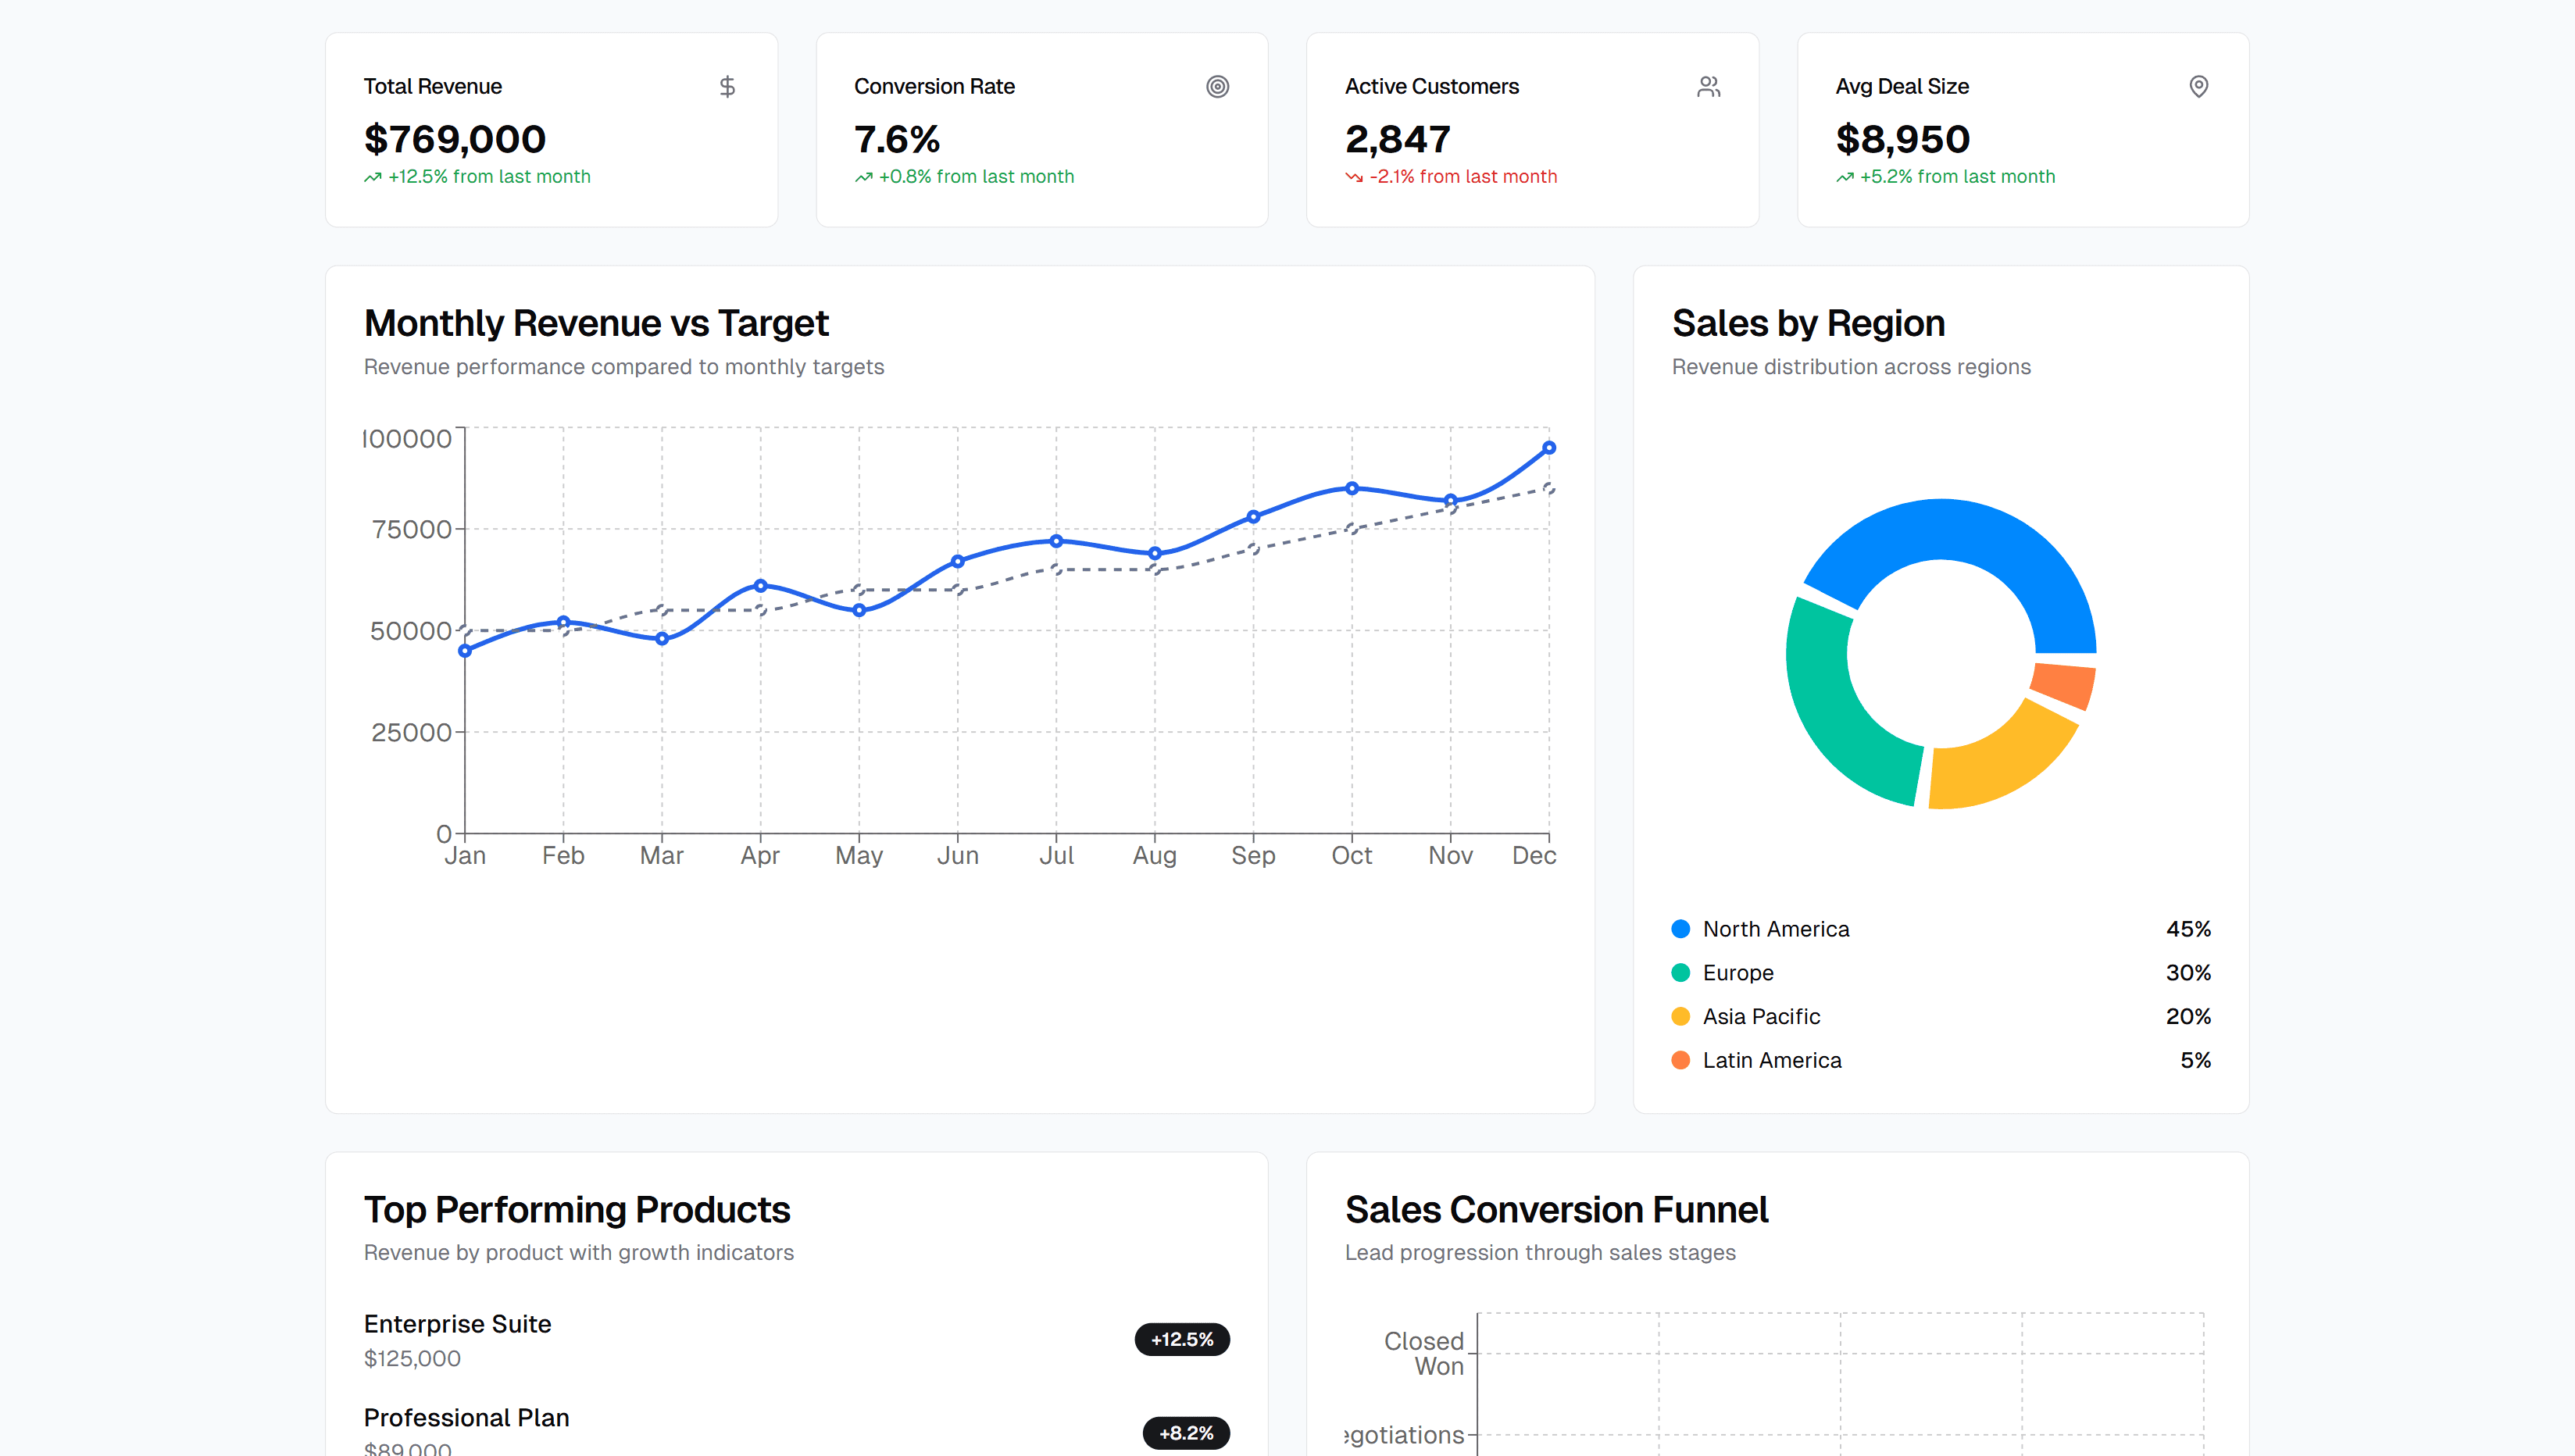Click the red downward arrow under Active Customers
The width and height of the screenshot is (2575, 1456).
[x=1354, y=177]
